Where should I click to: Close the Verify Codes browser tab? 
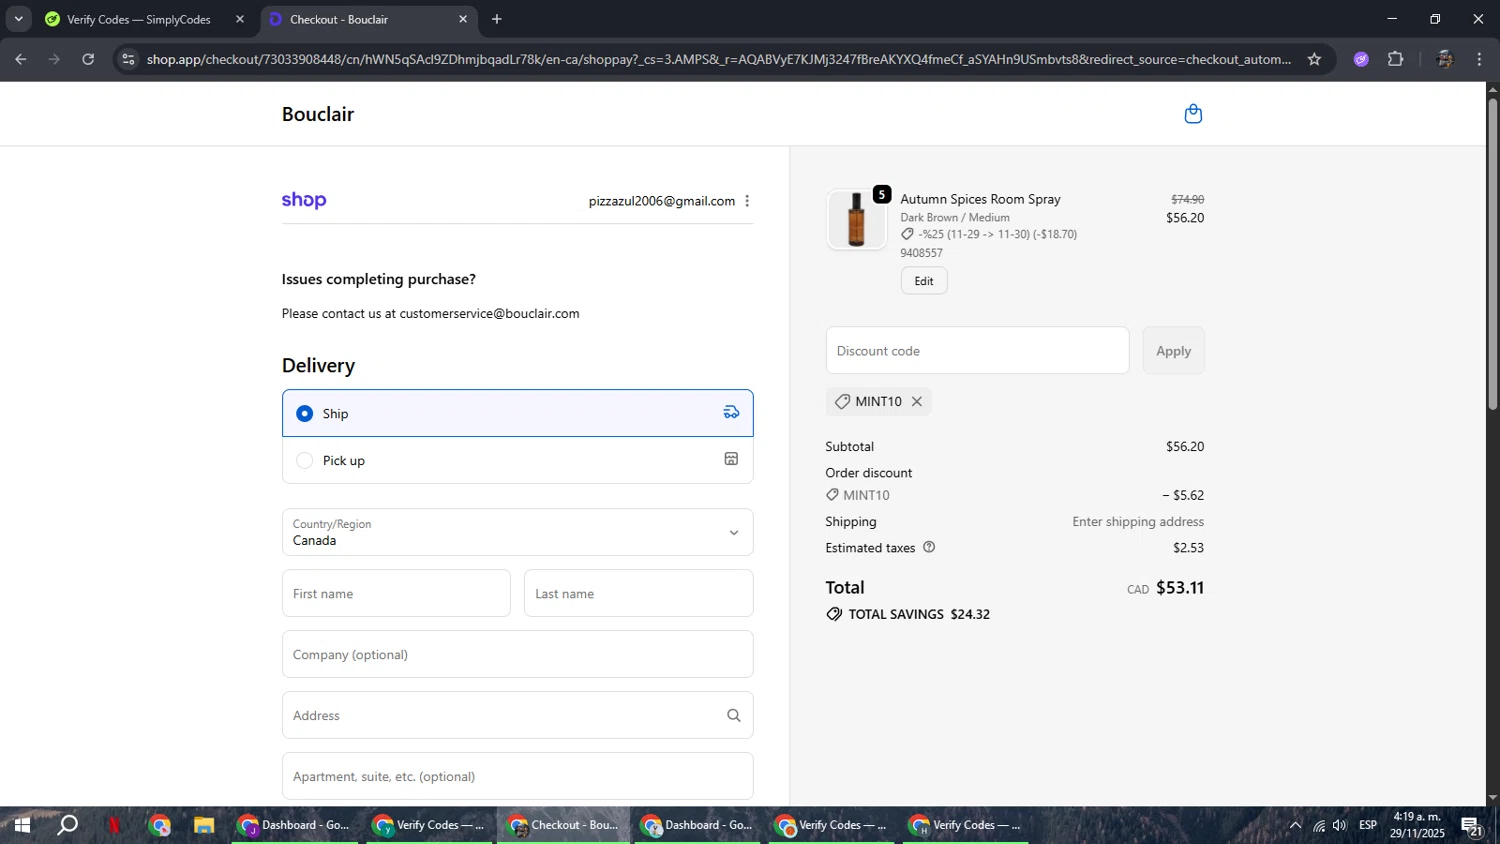239,19
